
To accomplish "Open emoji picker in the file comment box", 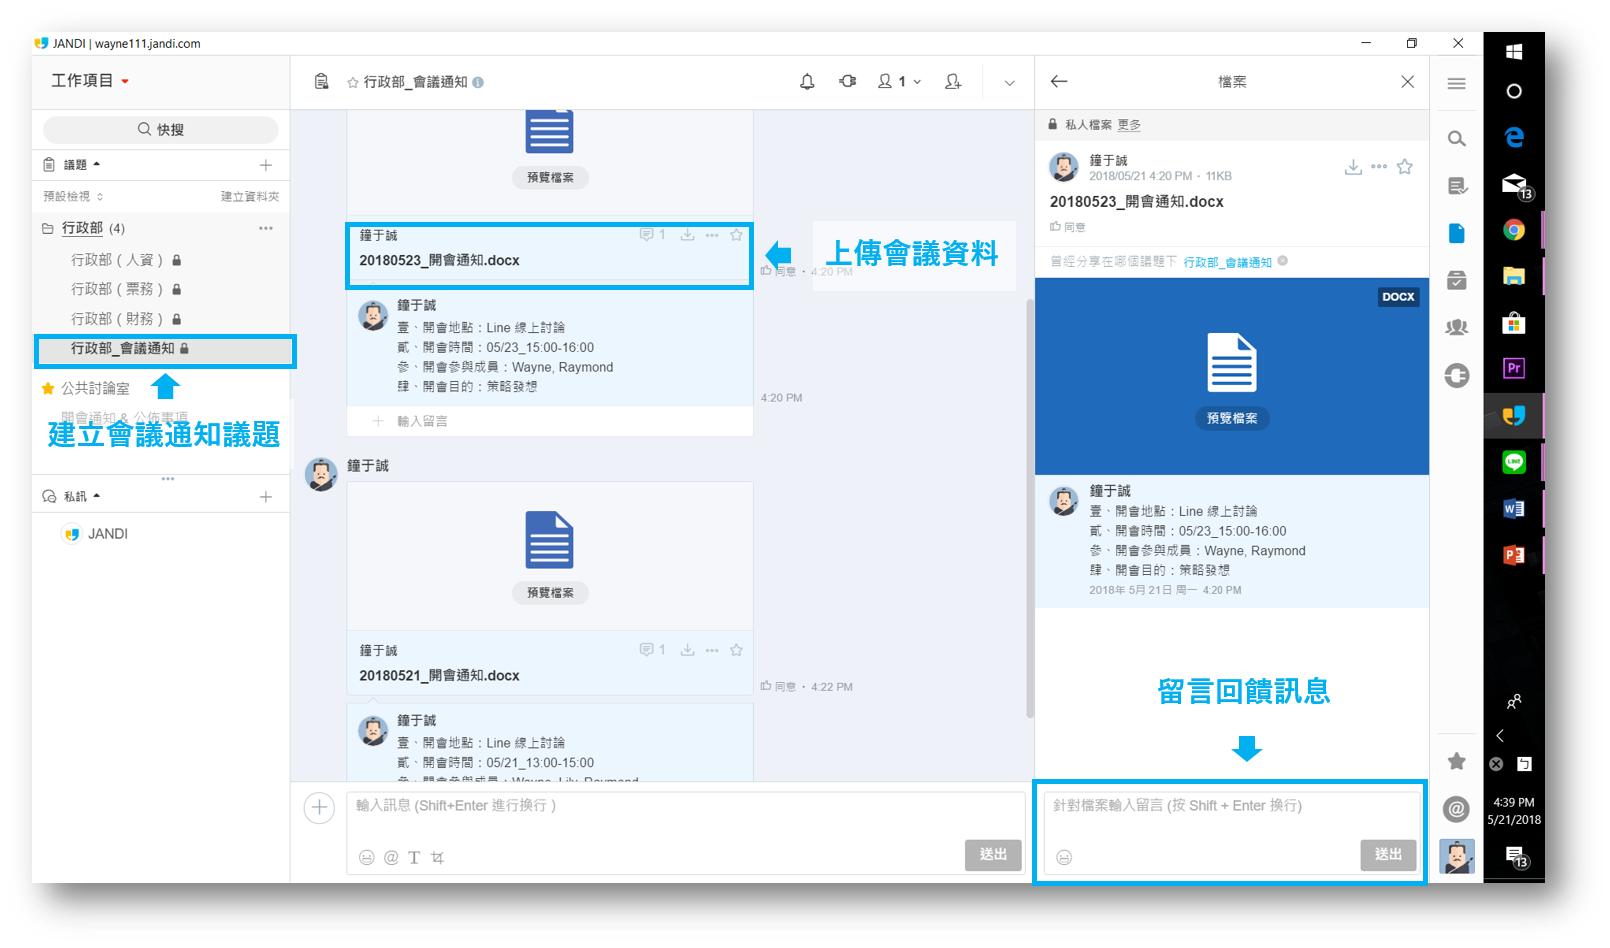I will (1064, 857).
